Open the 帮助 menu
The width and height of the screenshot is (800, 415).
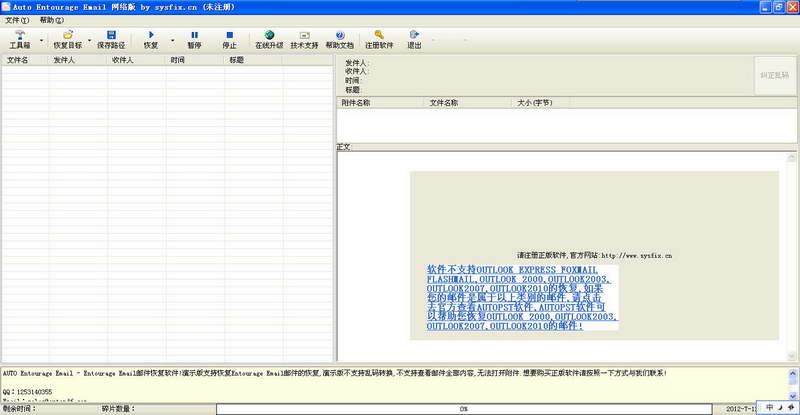[x=52, y=20]
